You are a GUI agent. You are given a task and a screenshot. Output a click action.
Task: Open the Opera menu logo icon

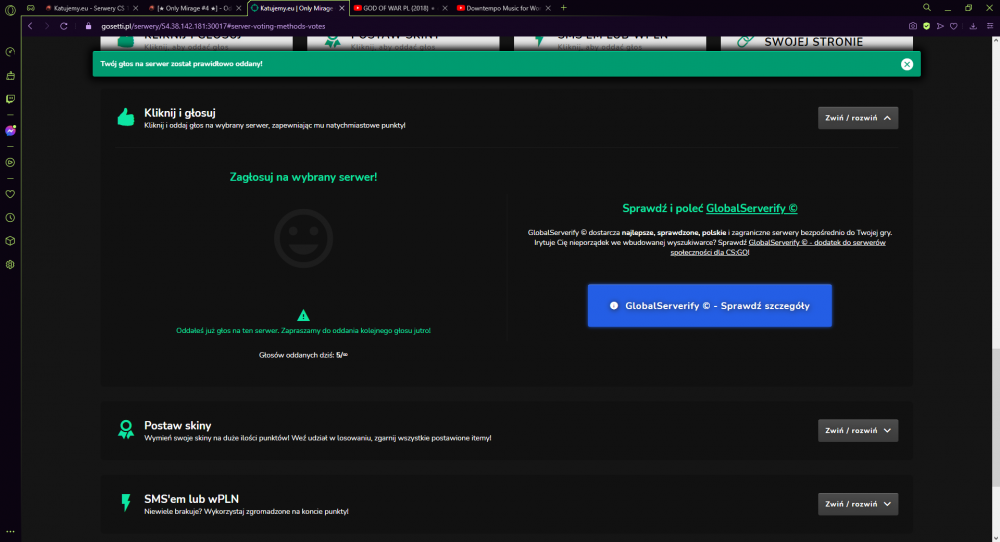10,10
